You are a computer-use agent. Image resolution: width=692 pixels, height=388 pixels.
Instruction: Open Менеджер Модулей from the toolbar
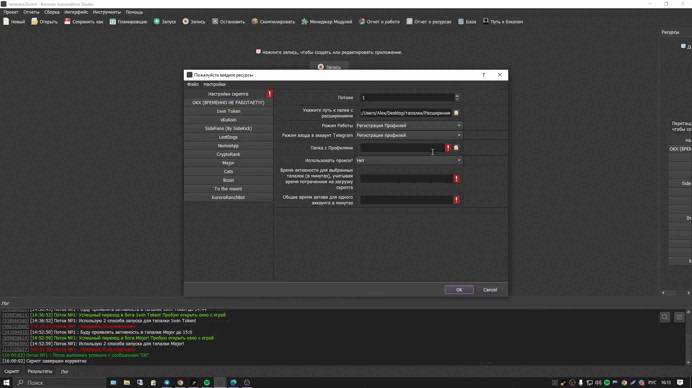click(x=305, y=21)
